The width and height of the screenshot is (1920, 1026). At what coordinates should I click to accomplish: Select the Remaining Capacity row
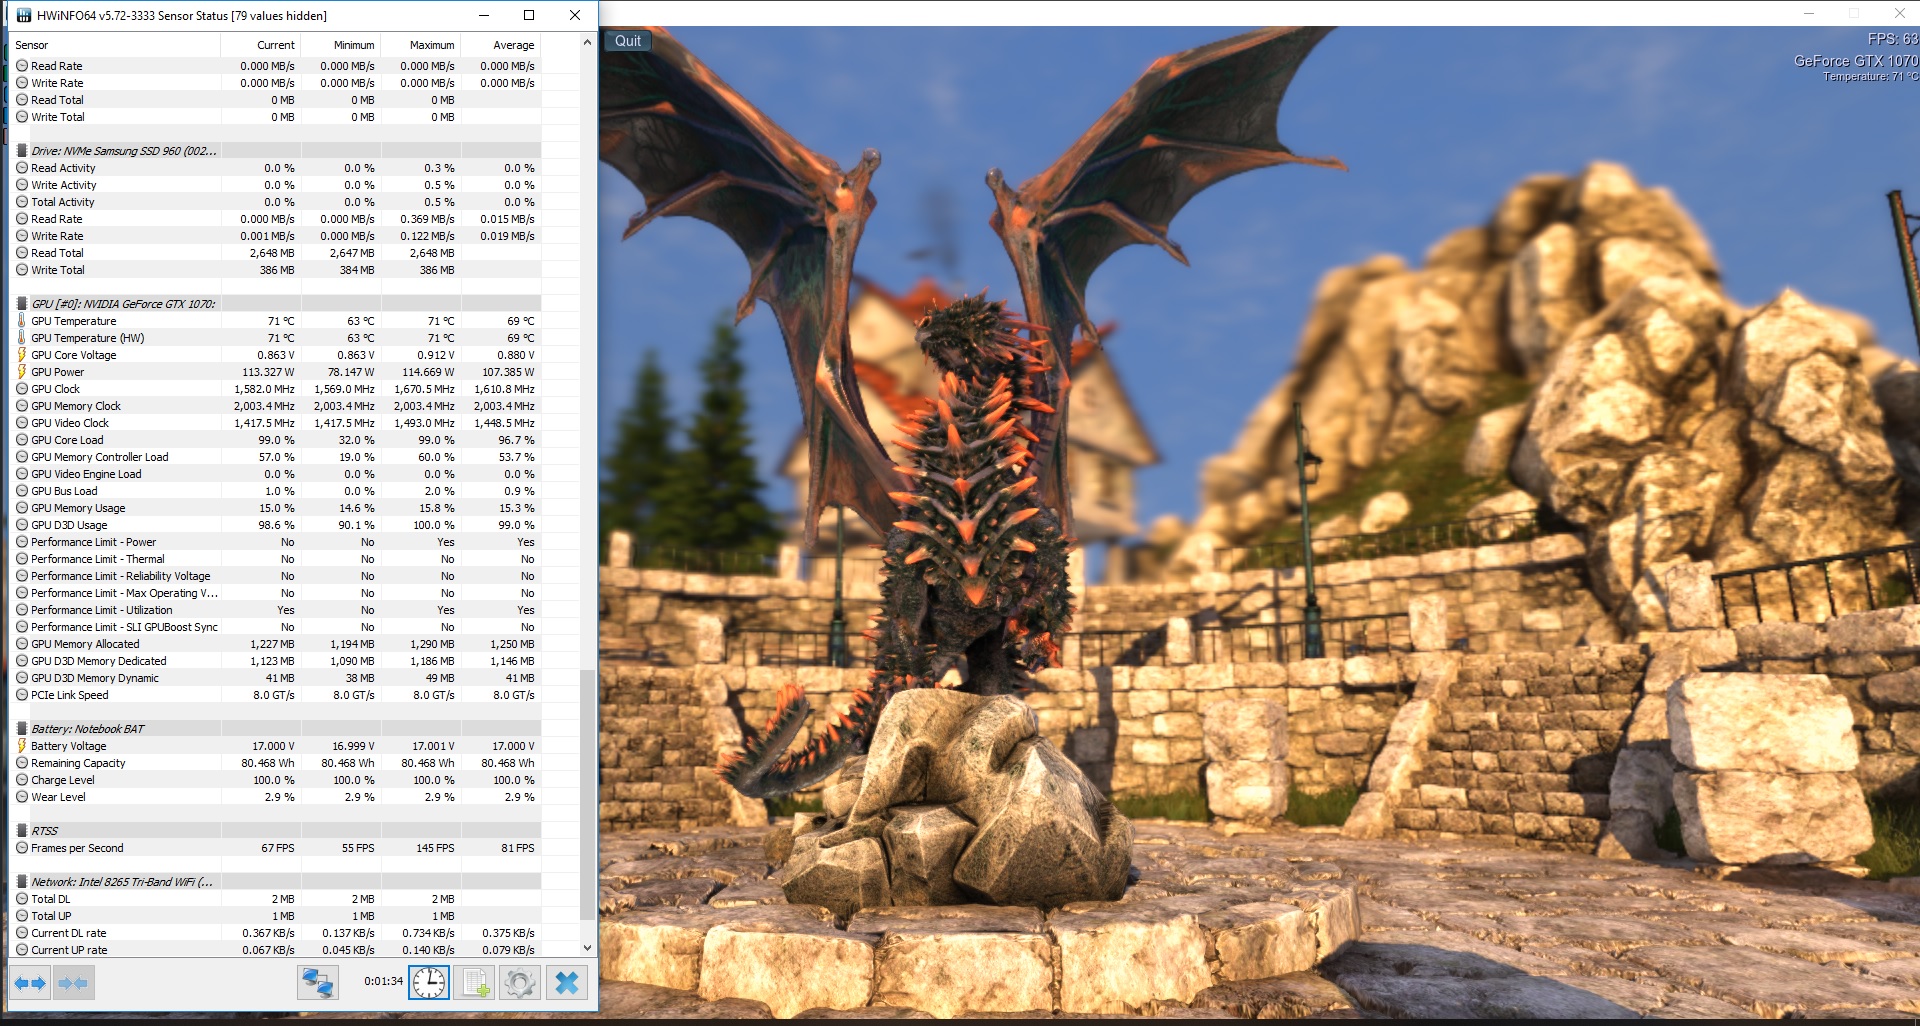[276, 763]
